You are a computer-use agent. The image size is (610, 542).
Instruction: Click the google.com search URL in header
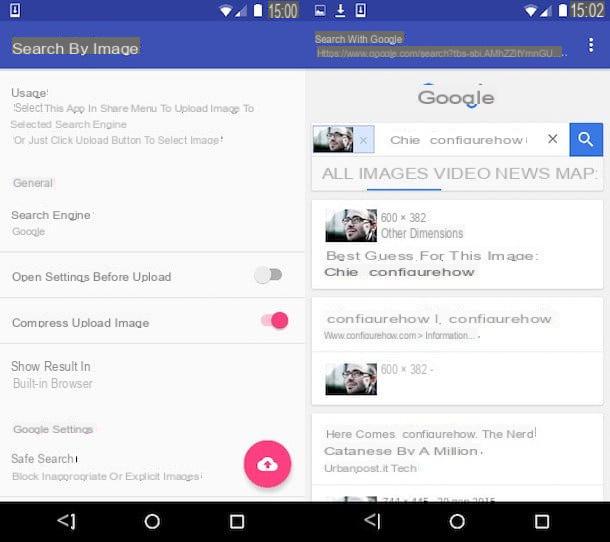coord(441,53)
